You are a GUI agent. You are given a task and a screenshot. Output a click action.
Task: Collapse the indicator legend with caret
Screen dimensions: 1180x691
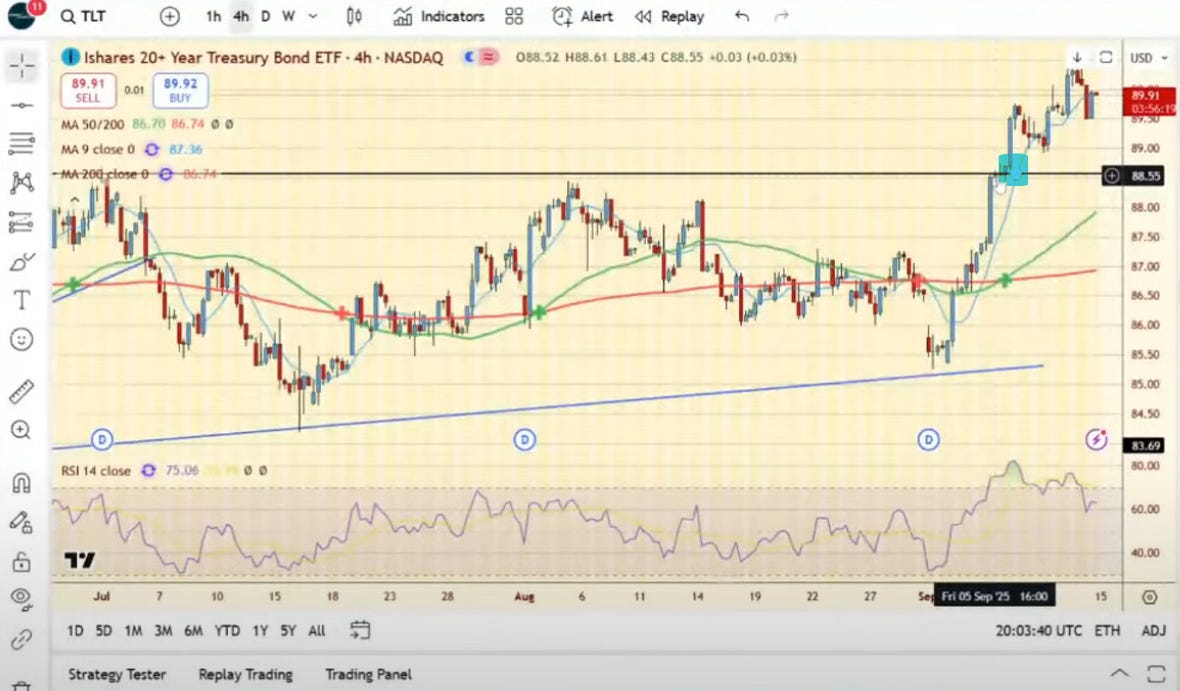coord(75,199)
